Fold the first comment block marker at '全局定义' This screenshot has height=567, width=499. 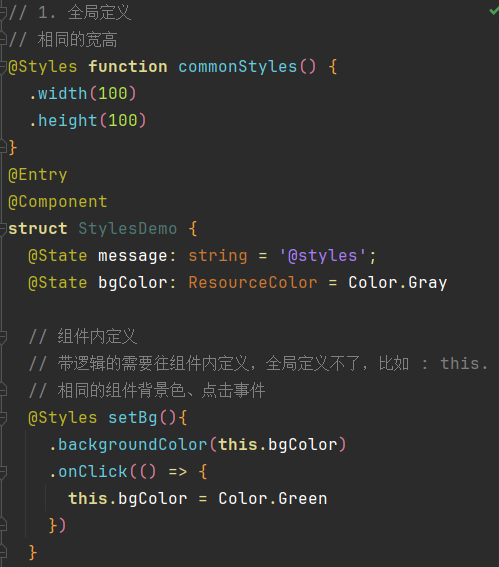[3, 13]
